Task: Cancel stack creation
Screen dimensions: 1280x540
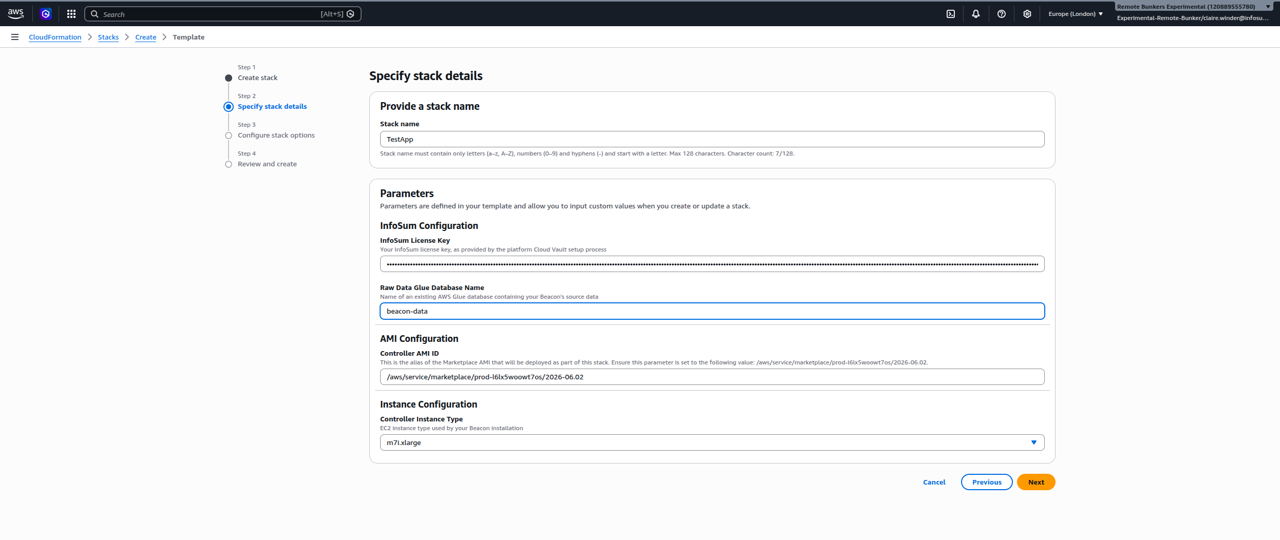Action: [934, 482]
